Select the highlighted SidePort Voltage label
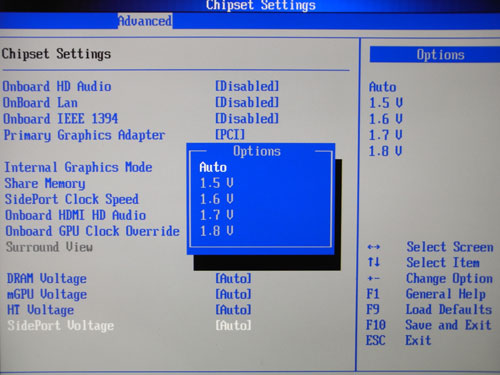Viewport: 500px width, 375px height. (x=61, y=326)
